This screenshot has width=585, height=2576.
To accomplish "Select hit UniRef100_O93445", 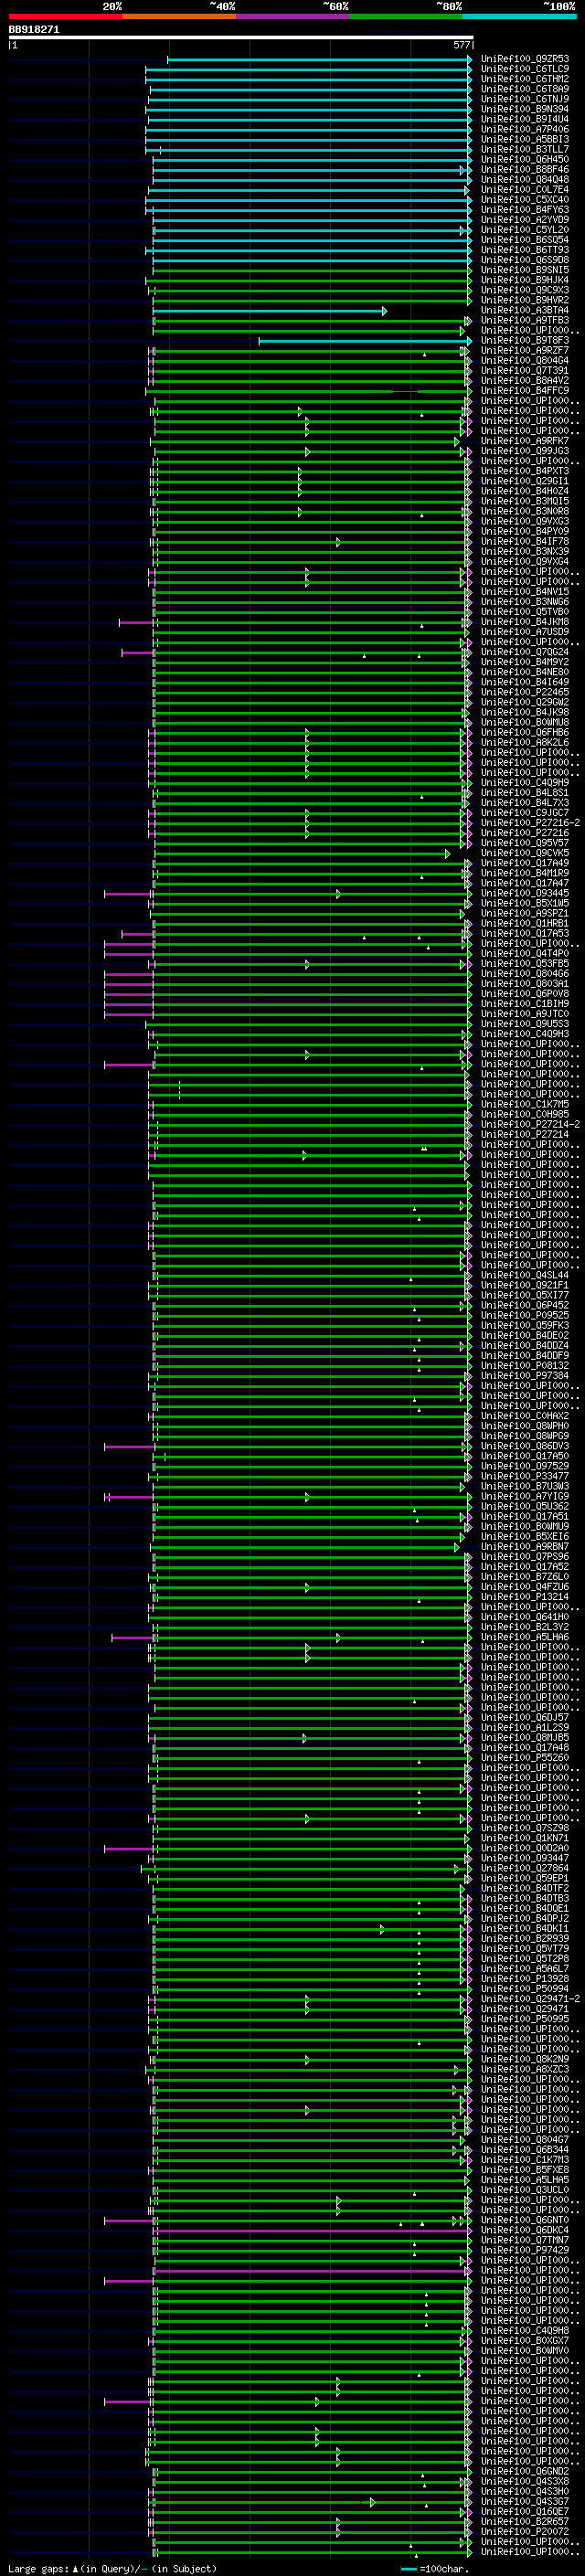I will coord(525,893).
